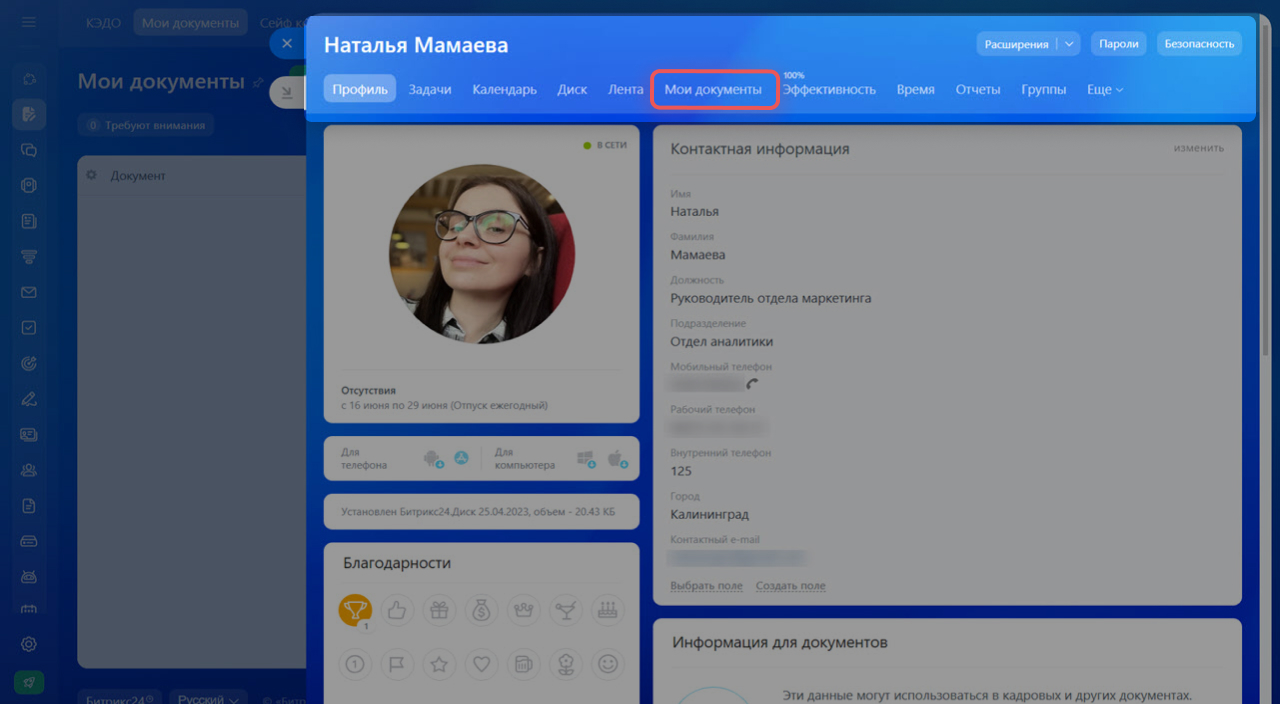Switch to the Время tab
The width and height of the screenshot is (1280, 704).
(915, 89)
